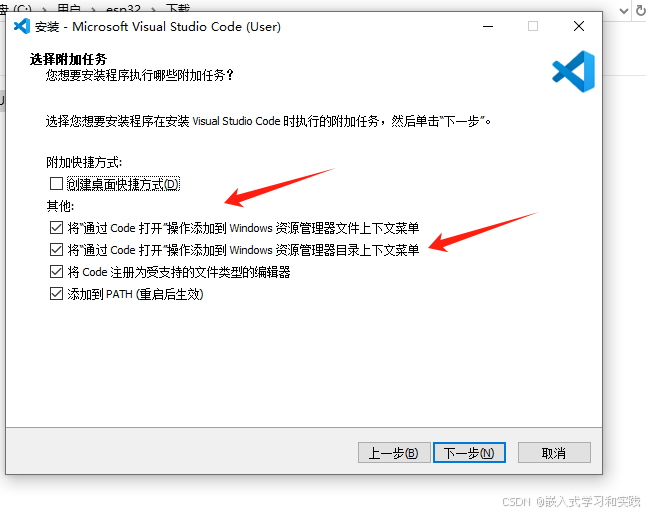Close the VS Code setup window
The height and width of the screenshot is (513, 646).
pos(579,26)
